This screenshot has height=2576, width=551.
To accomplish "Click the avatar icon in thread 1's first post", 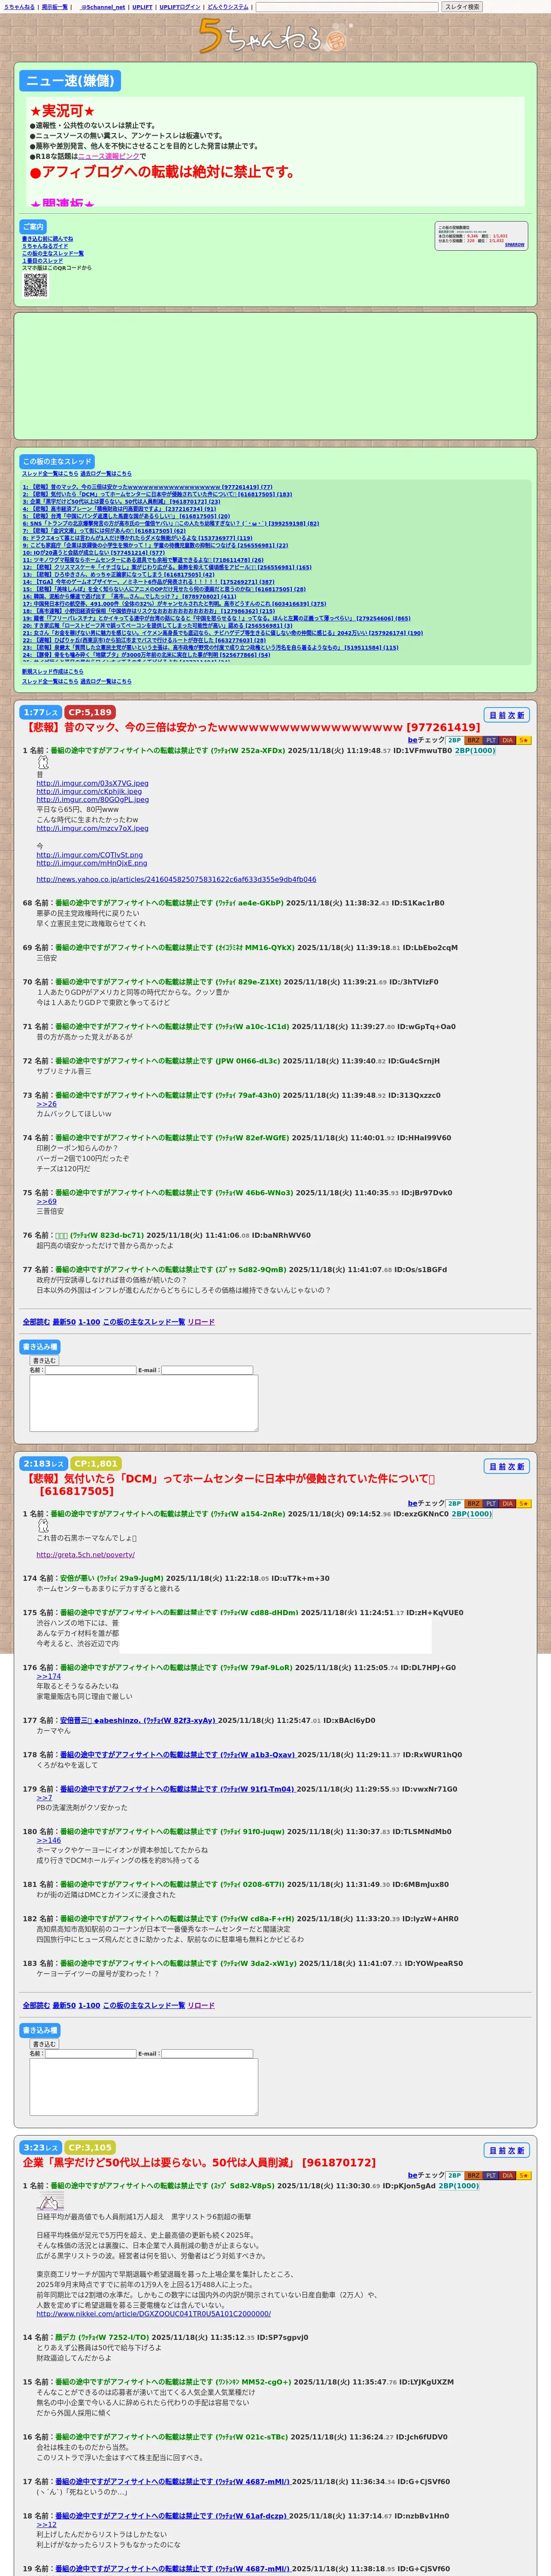I will pos(43,762).
